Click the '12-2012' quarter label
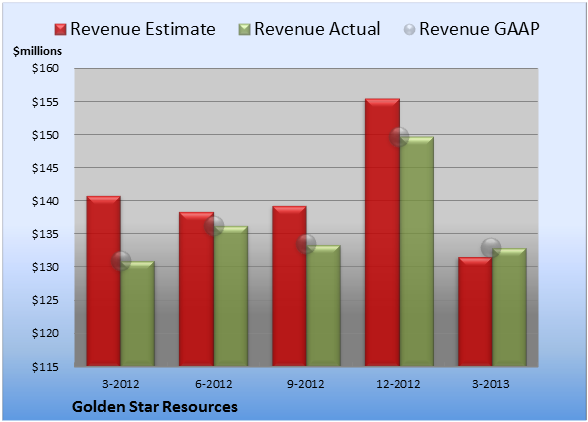Image resolution: width=588 pixels, height=422 pixels. point(398,384)
